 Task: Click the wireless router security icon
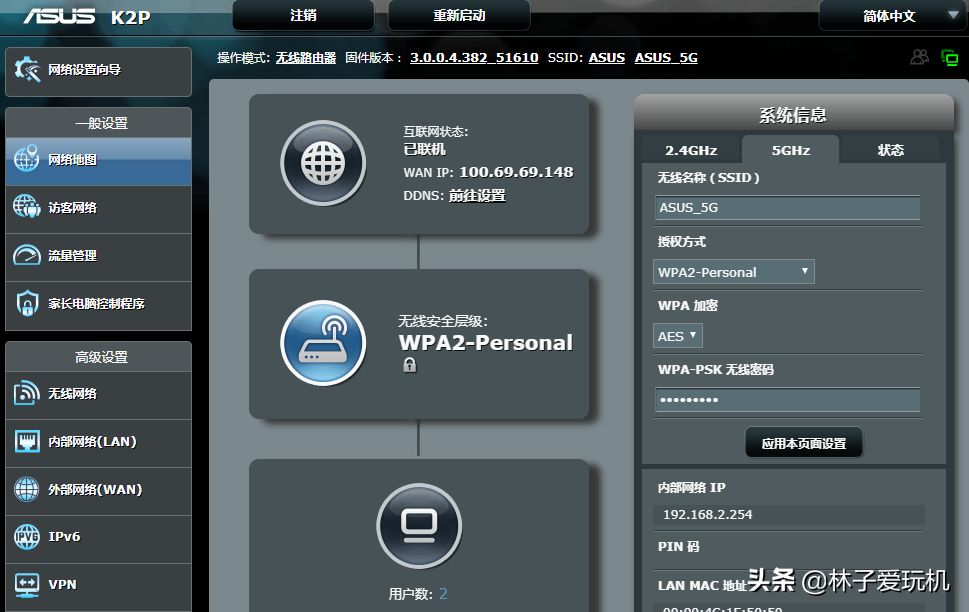(322, 343)
